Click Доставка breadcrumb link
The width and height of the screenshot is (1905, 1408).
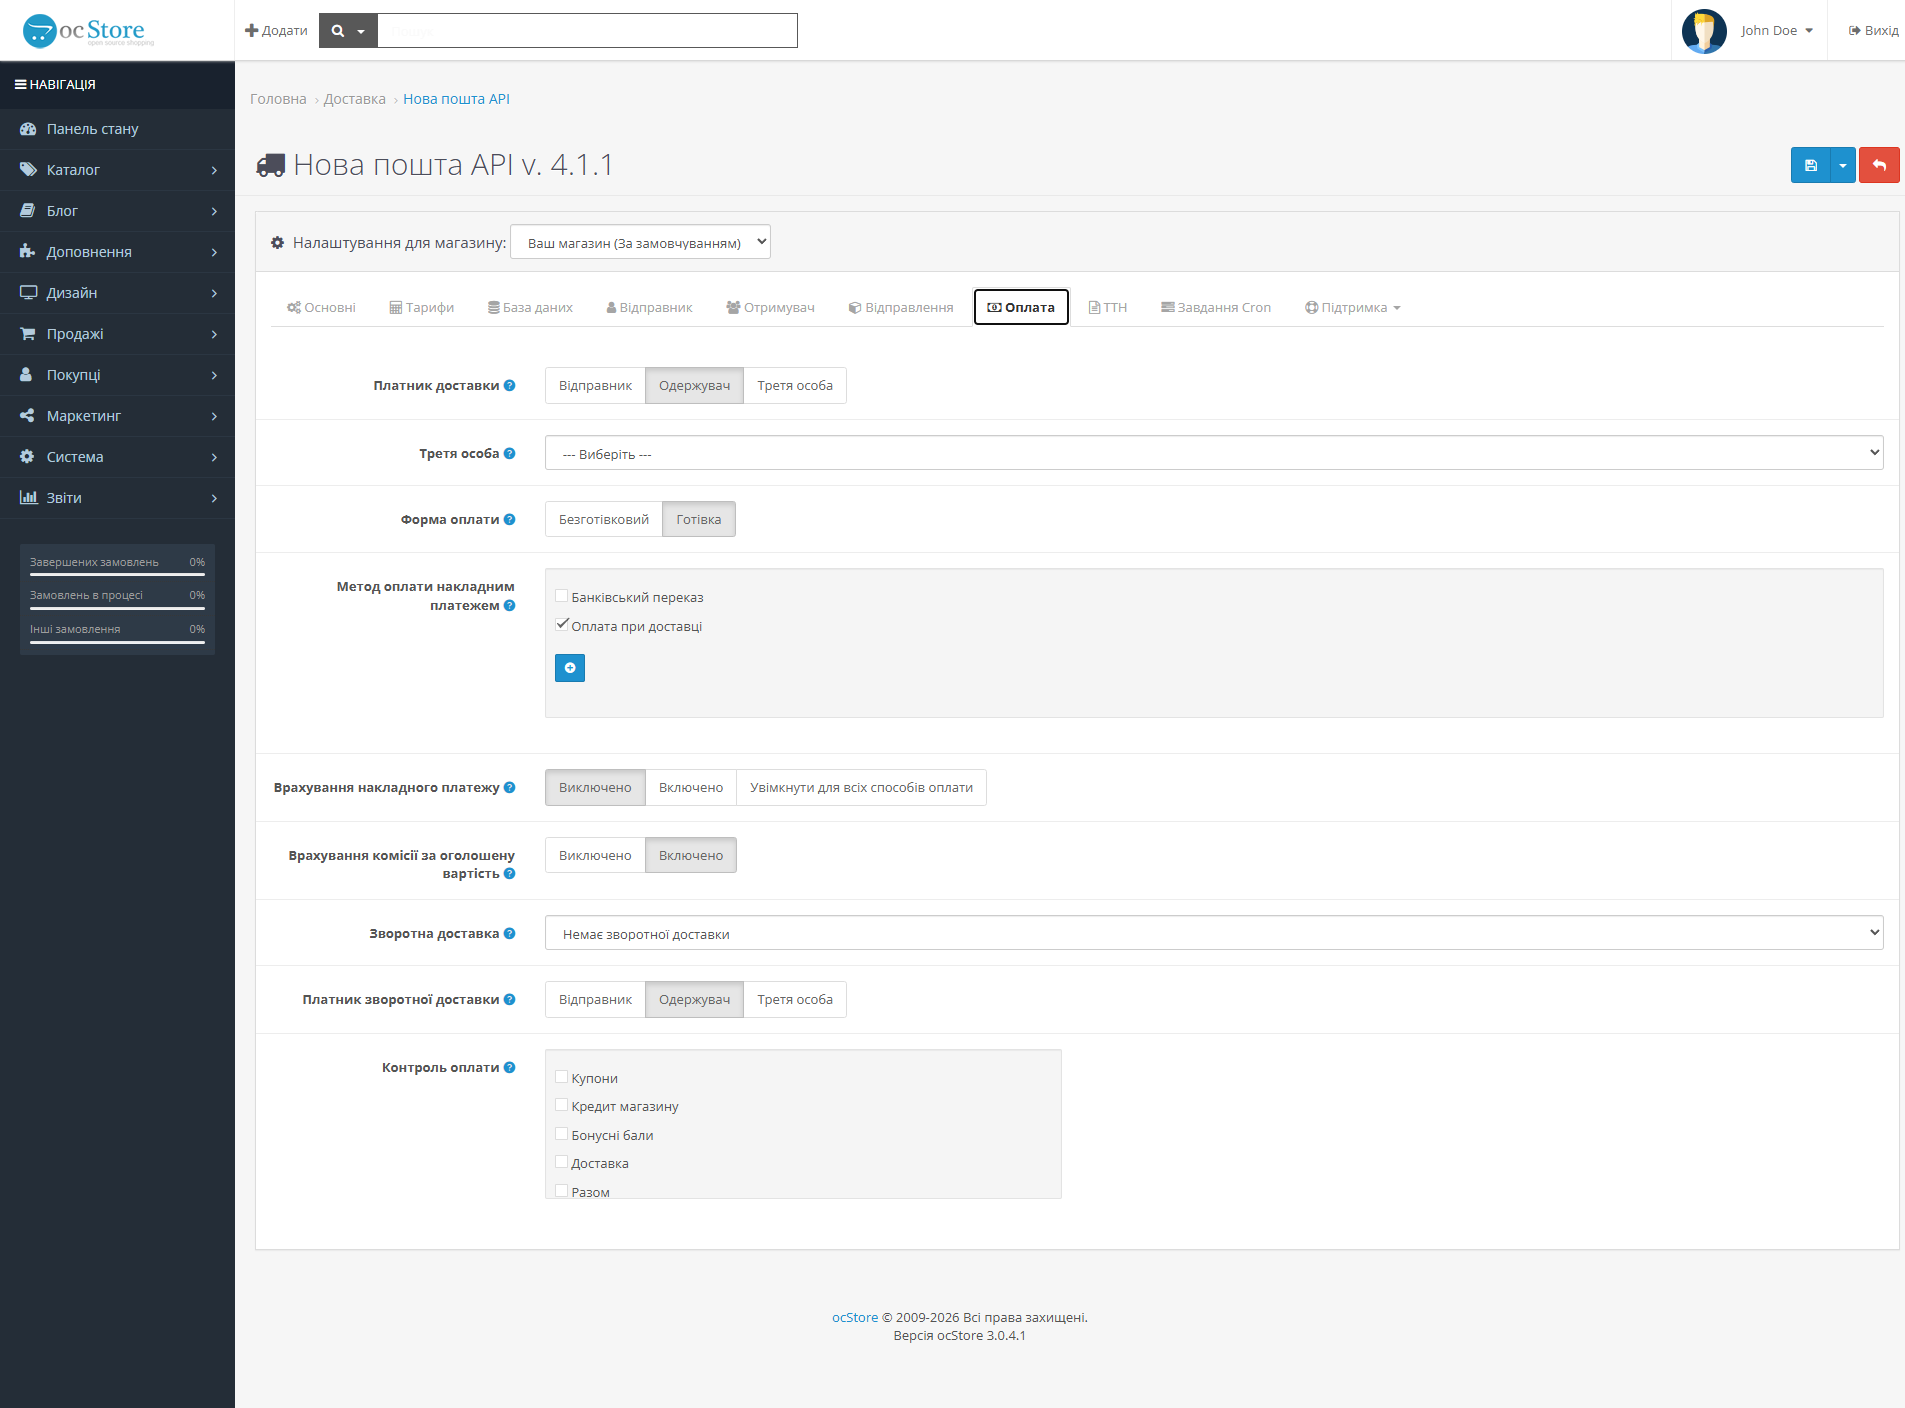[x=354, y=99]
